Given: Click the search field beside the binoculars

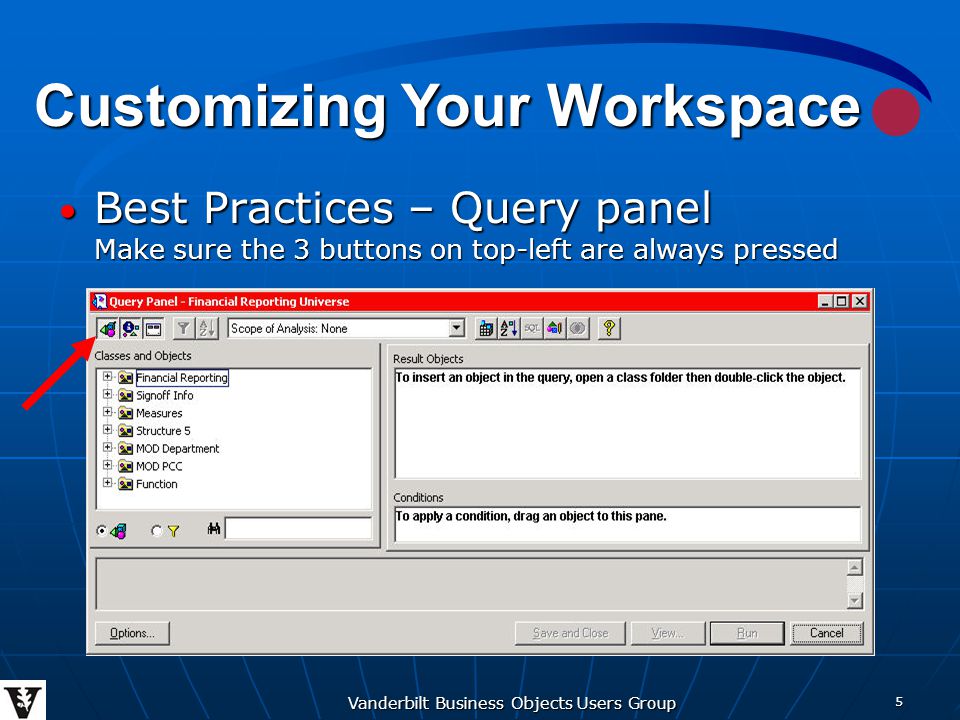Looking at the screenshot, I should [298, 528].
